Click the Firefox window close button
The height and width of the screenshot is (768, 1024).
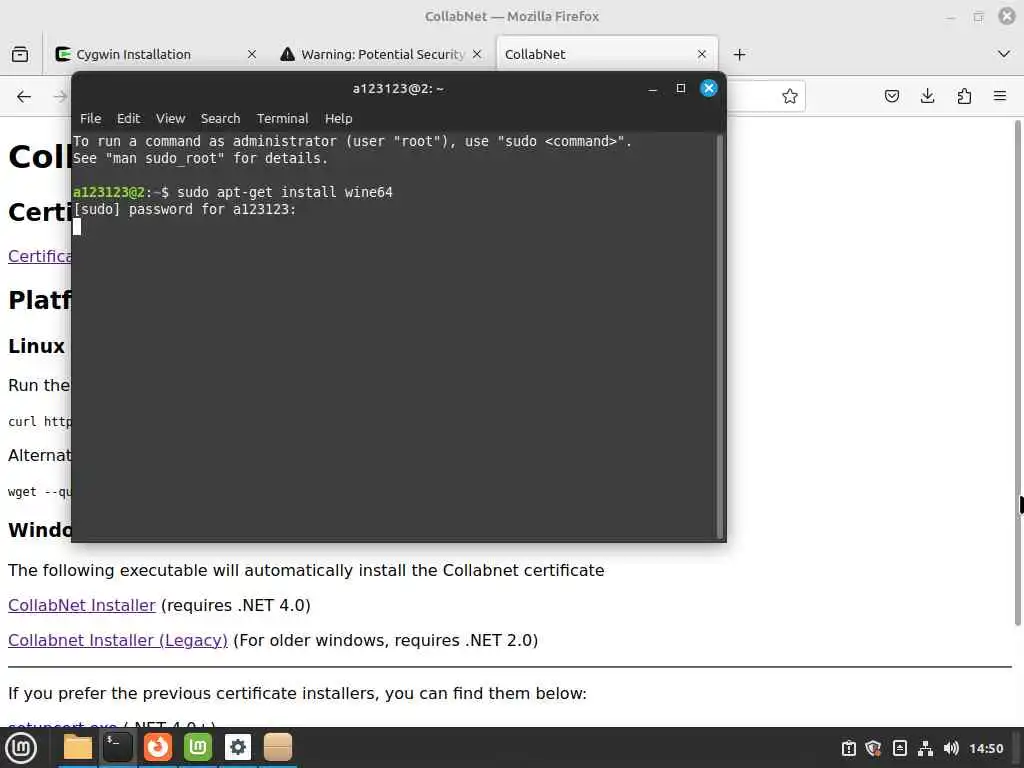pos(1007,16)
